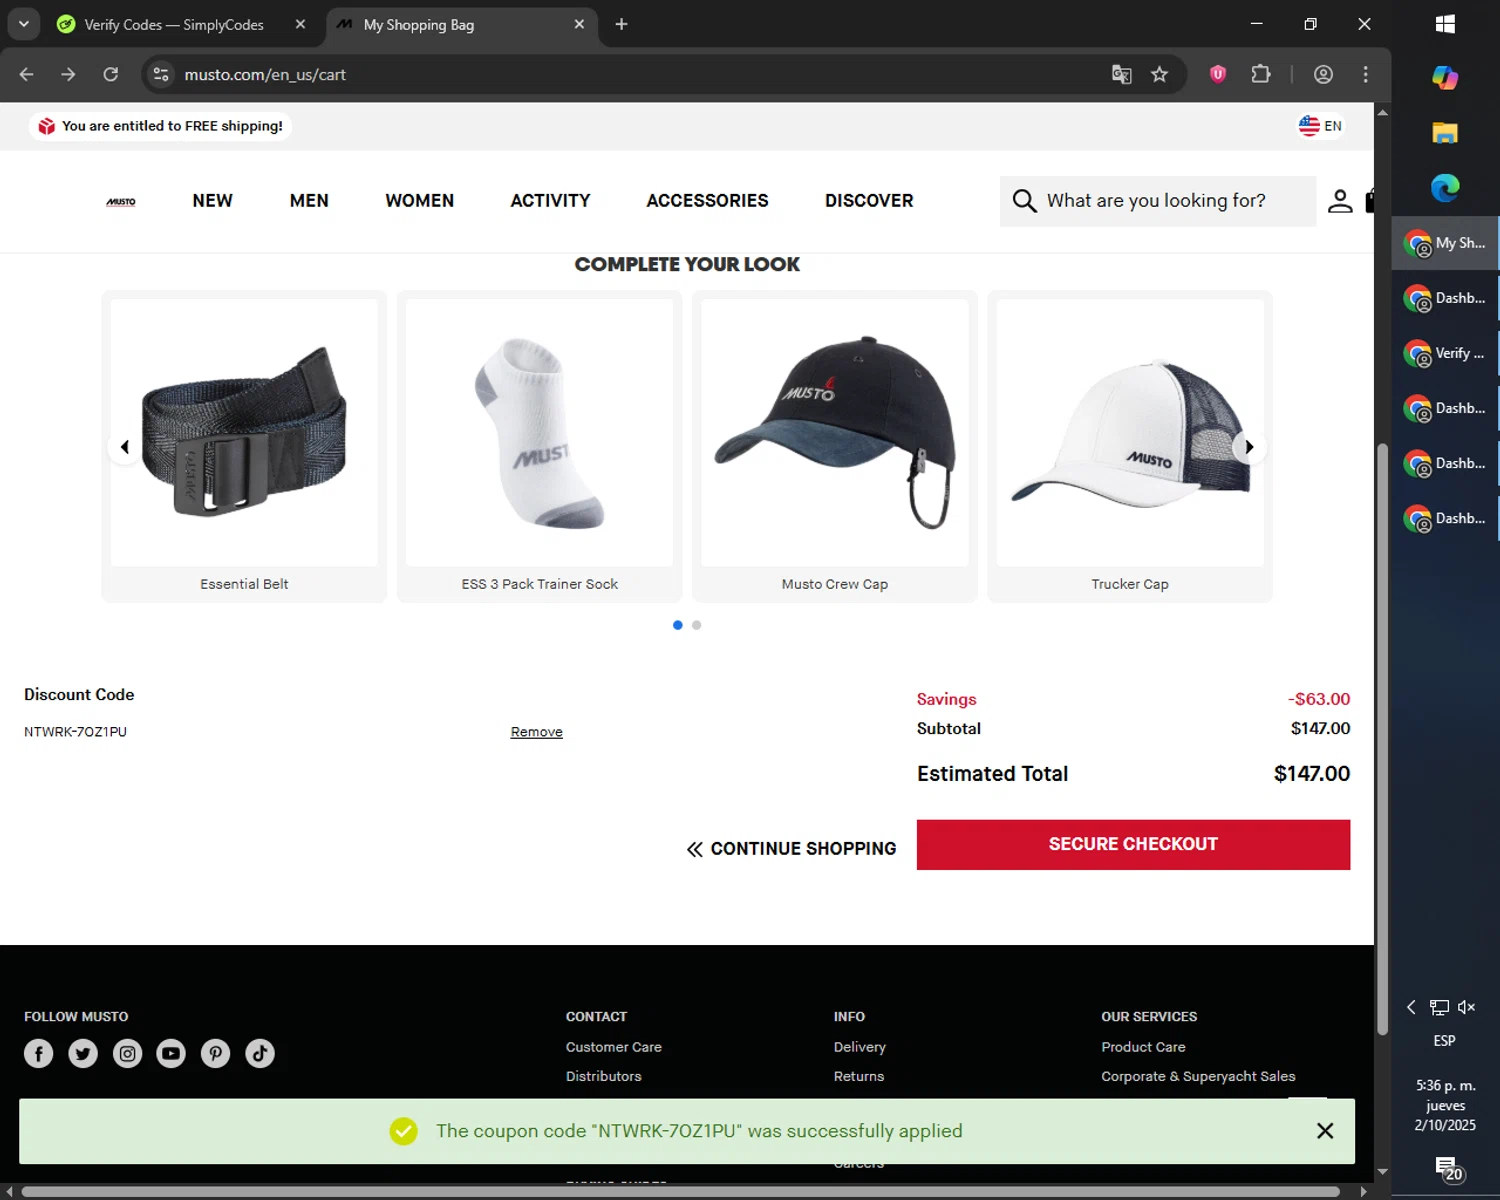The width and height of the screenshot is (1500, 1200).
Task: Open the Musto YouTube icon
Action: tap(171, 1053)
